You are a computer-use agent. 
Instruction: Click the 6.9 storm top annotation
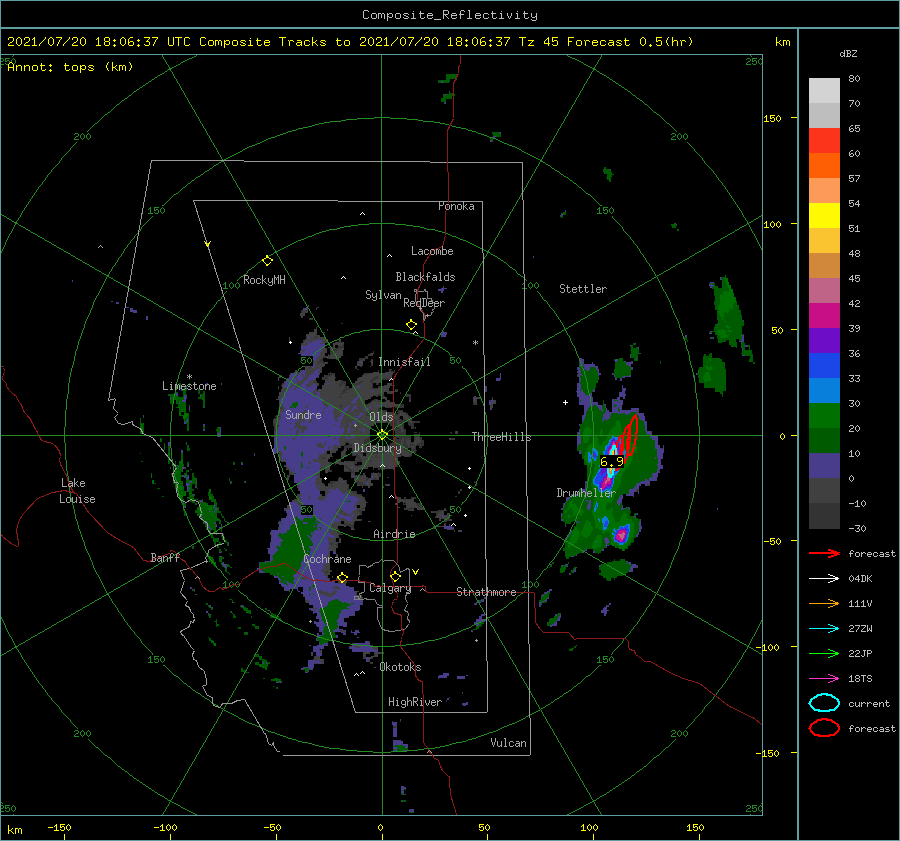point(611,461)
